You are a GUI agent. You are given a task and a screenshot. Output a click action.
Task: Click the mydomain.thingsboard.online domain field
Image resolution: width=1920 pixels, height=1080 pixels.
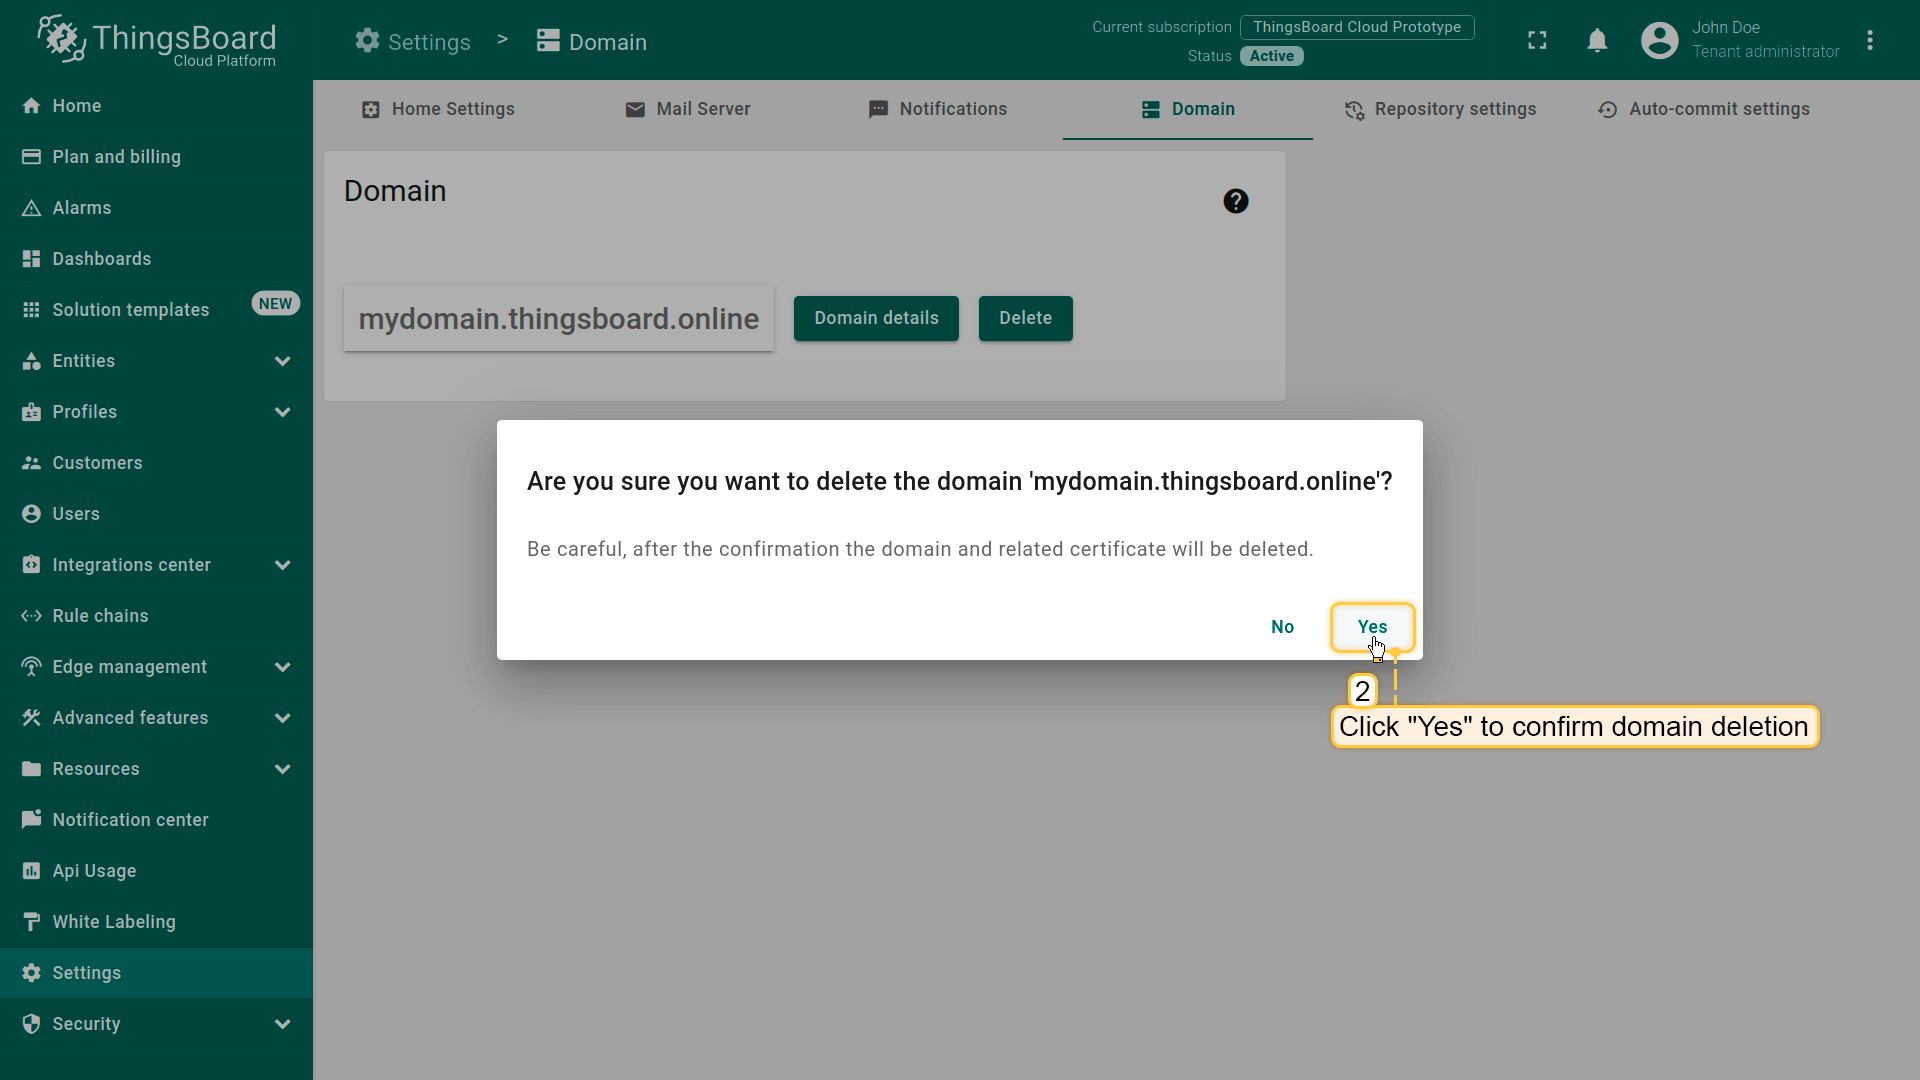(558, 319)
